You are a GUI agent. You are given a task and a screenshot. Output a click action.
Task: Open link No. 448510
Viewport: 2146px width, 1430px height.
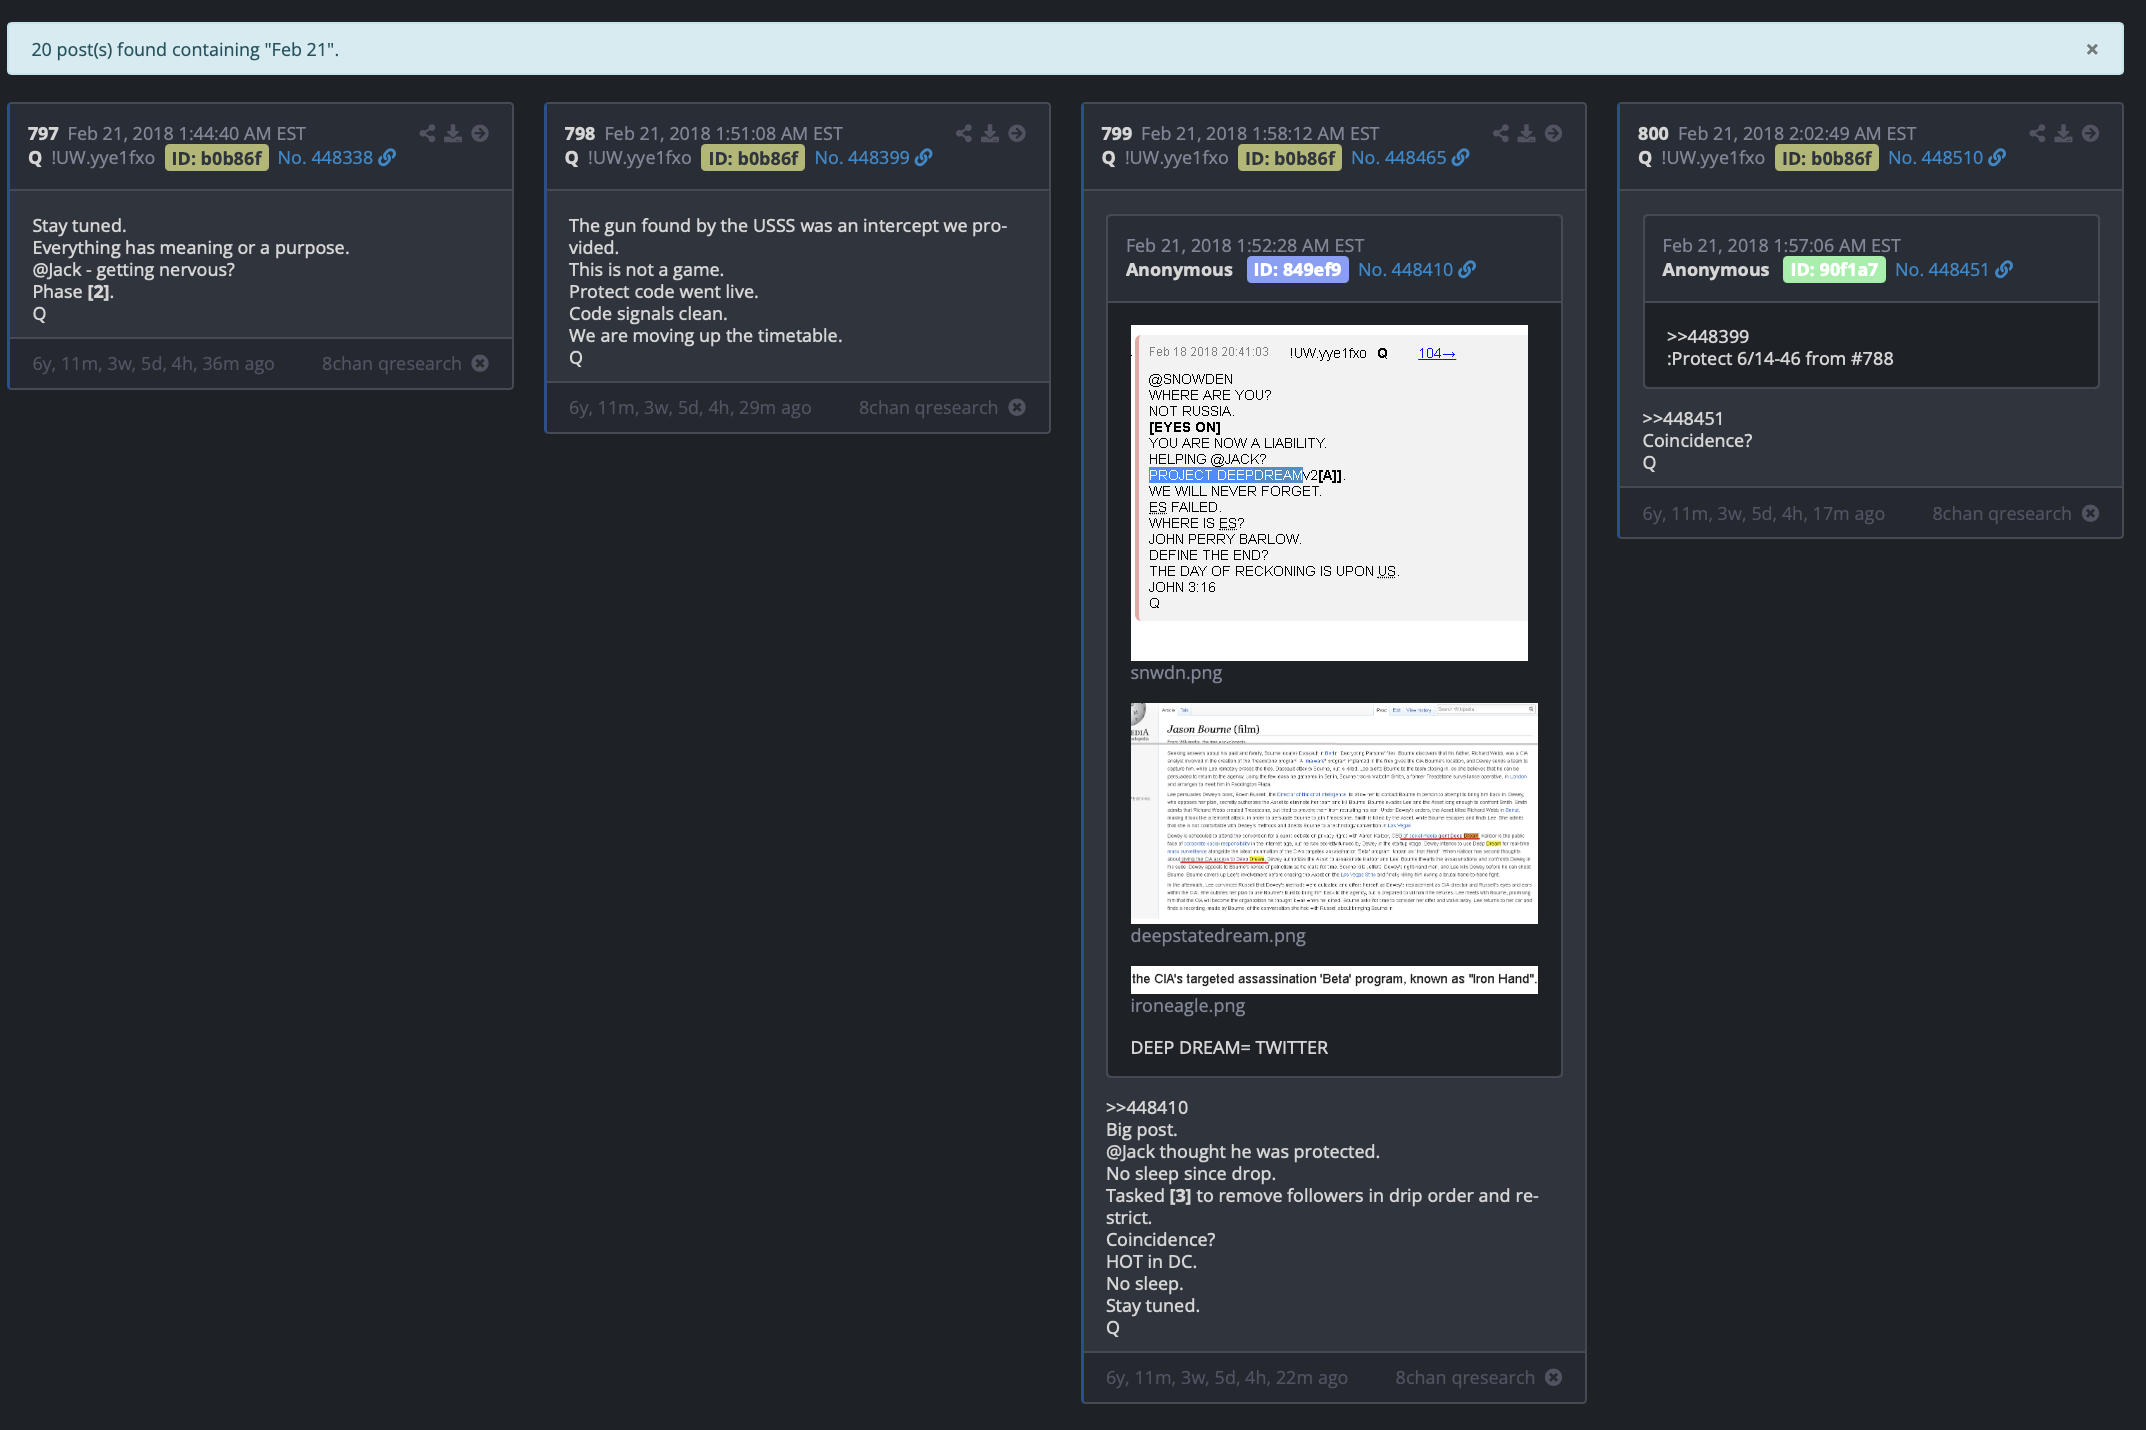pos(1935,158)
